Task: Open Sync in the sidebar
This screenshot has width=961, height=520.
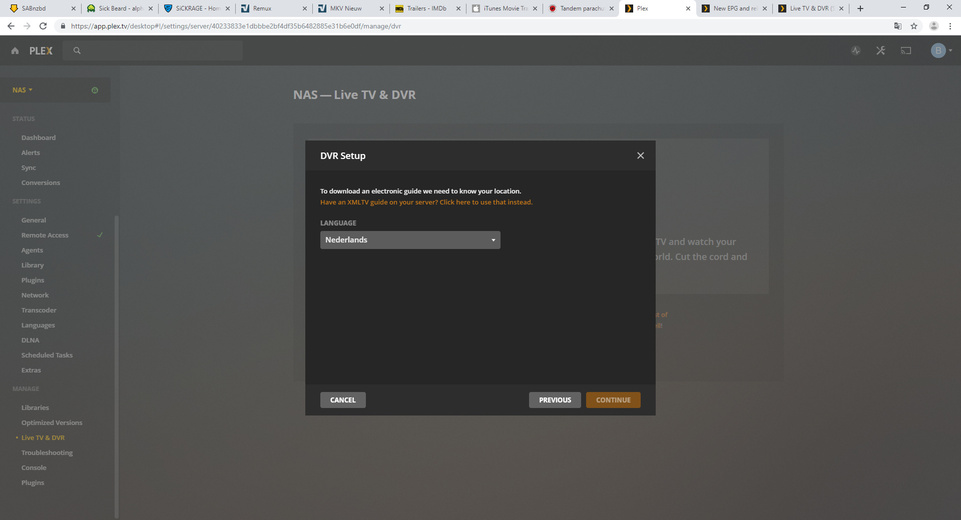Action: tap(28, 168)
